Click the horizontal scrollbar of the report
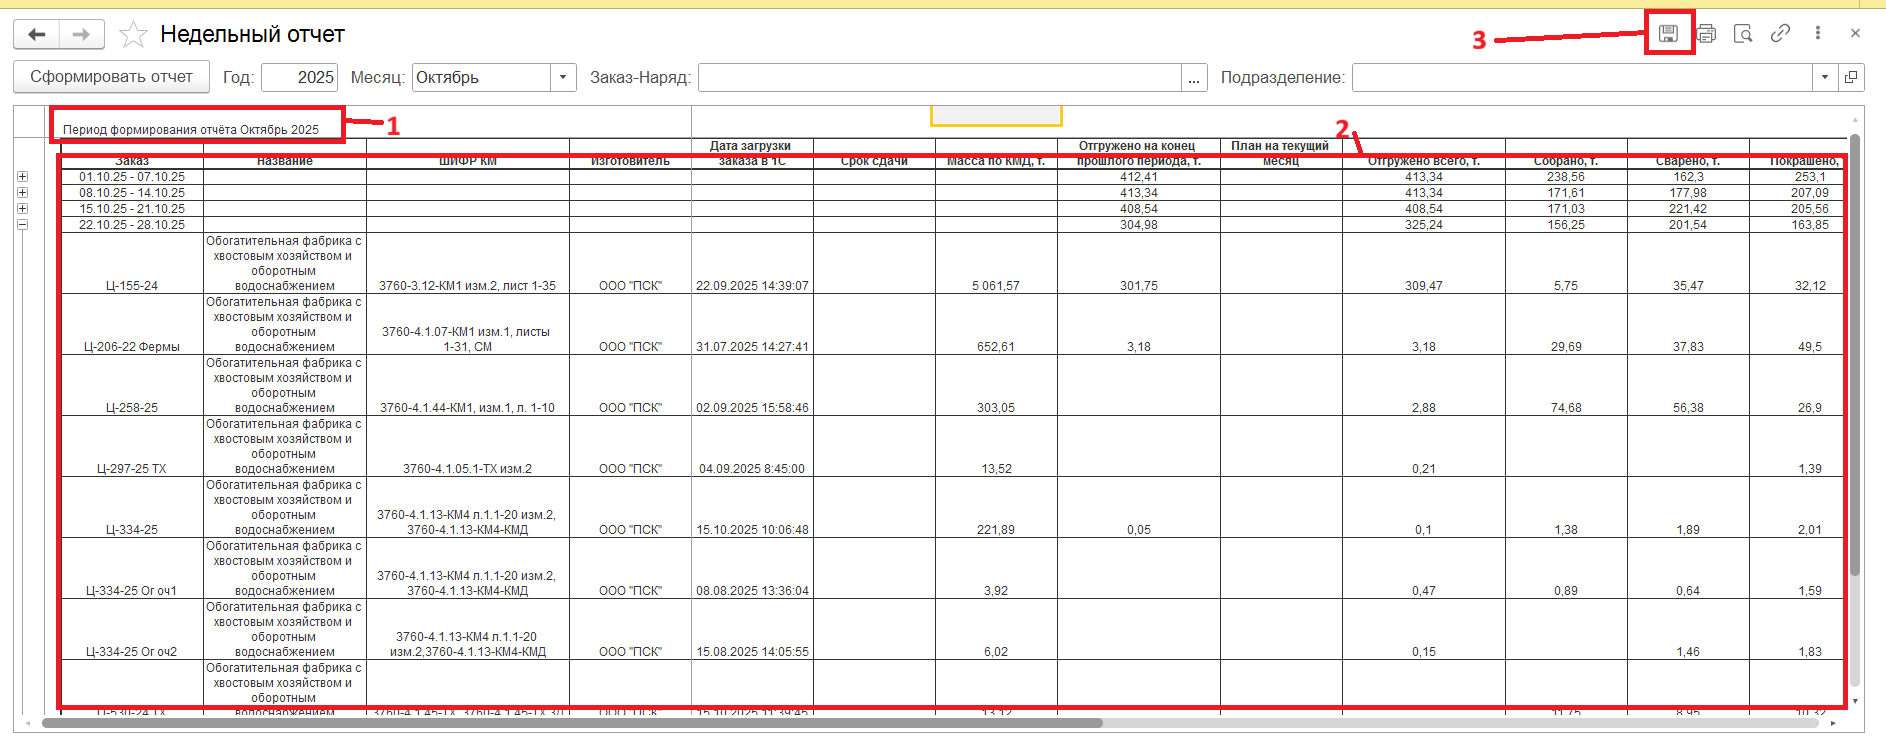 [570, 723]
